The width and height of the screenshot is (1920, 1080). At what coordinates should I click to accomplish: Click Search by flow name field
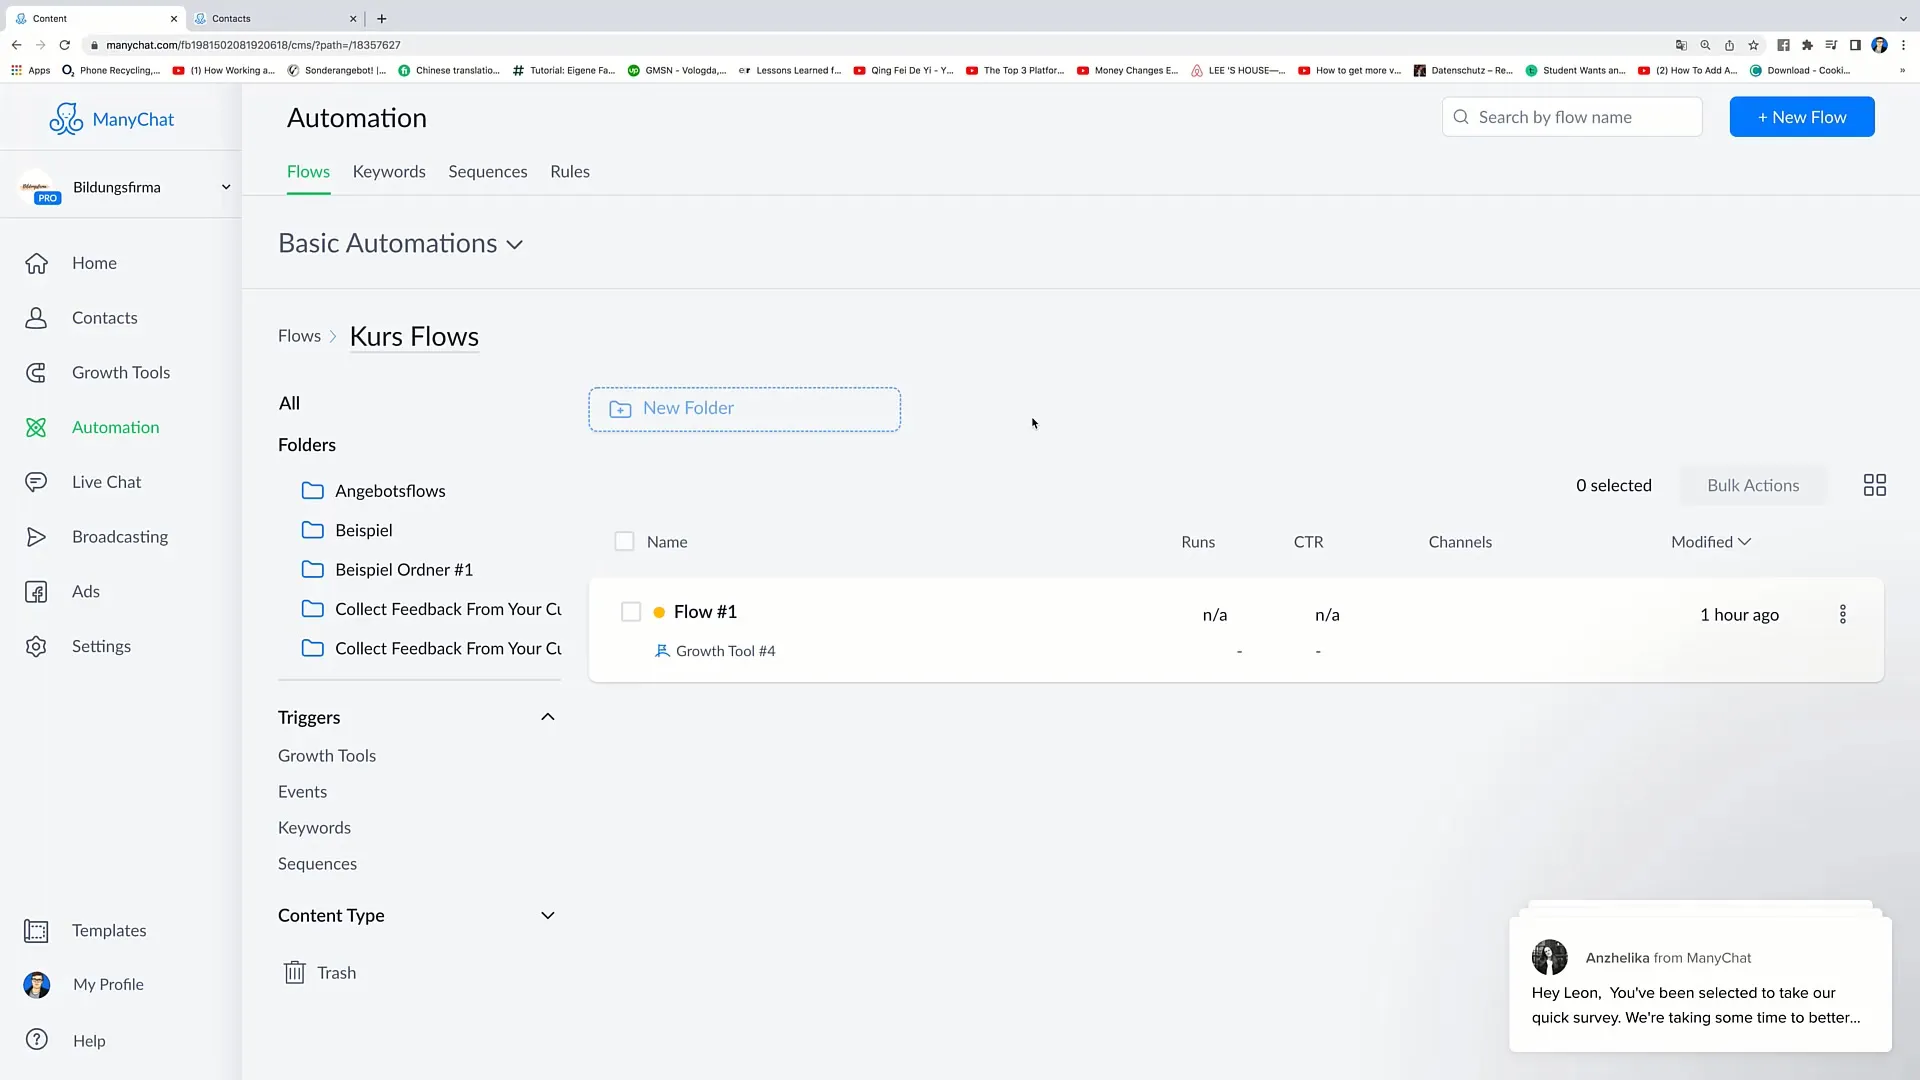pos(1572,117)
